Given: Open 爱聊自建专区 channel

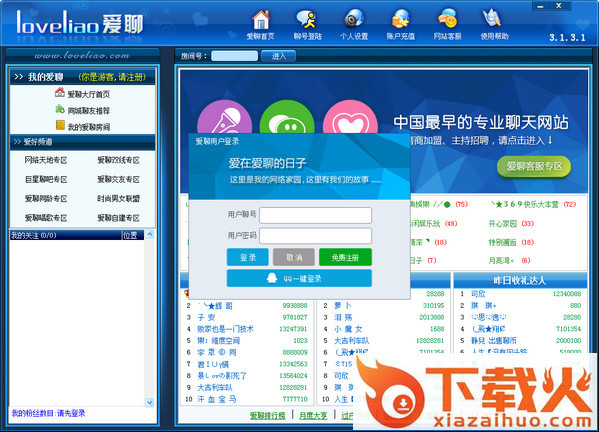Looking at the screenshot, I should 118,218.
